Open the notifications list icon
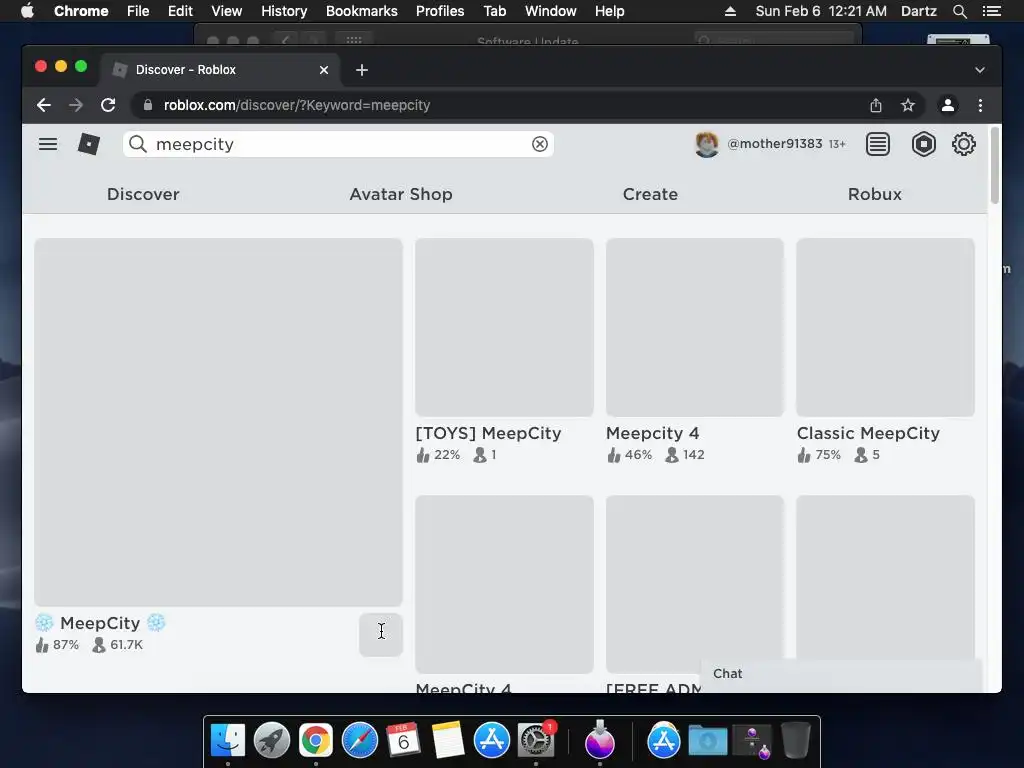This screenshot has height=768, width=1024. point(878,144)
